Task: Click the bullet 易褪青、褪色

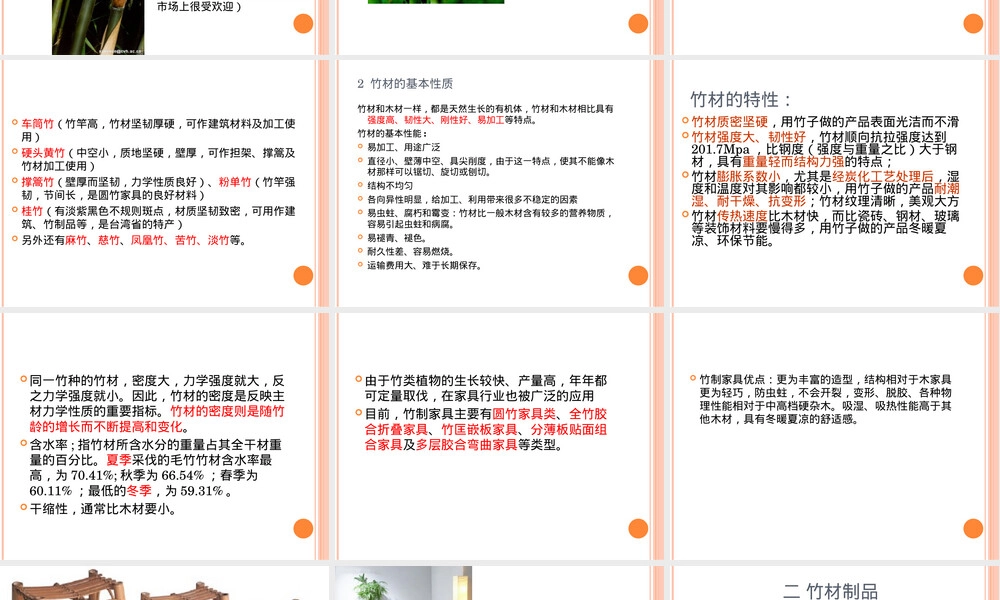Action: pyautogui.click(x=396, y=238)
